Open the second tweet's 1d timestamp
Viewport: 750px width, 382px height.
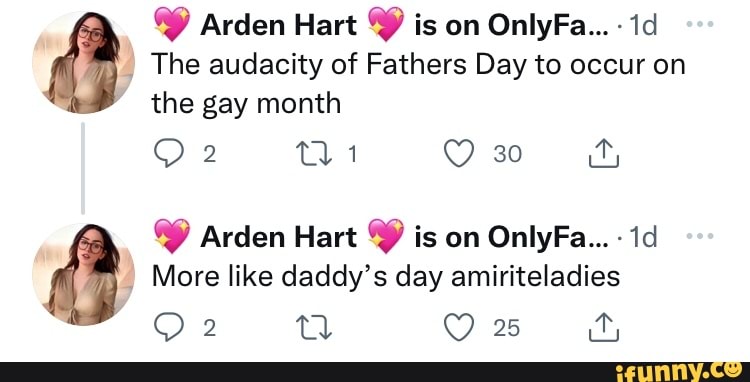coord(640,237)
